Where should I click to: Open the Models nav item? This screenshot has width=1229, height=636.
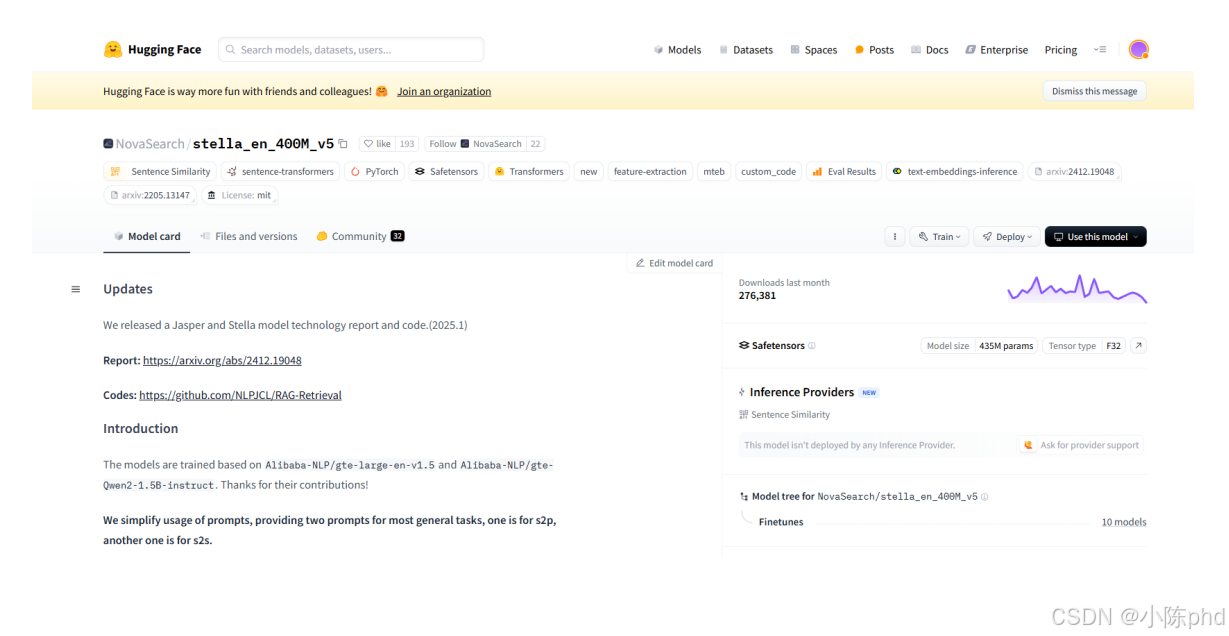[677, 50]
